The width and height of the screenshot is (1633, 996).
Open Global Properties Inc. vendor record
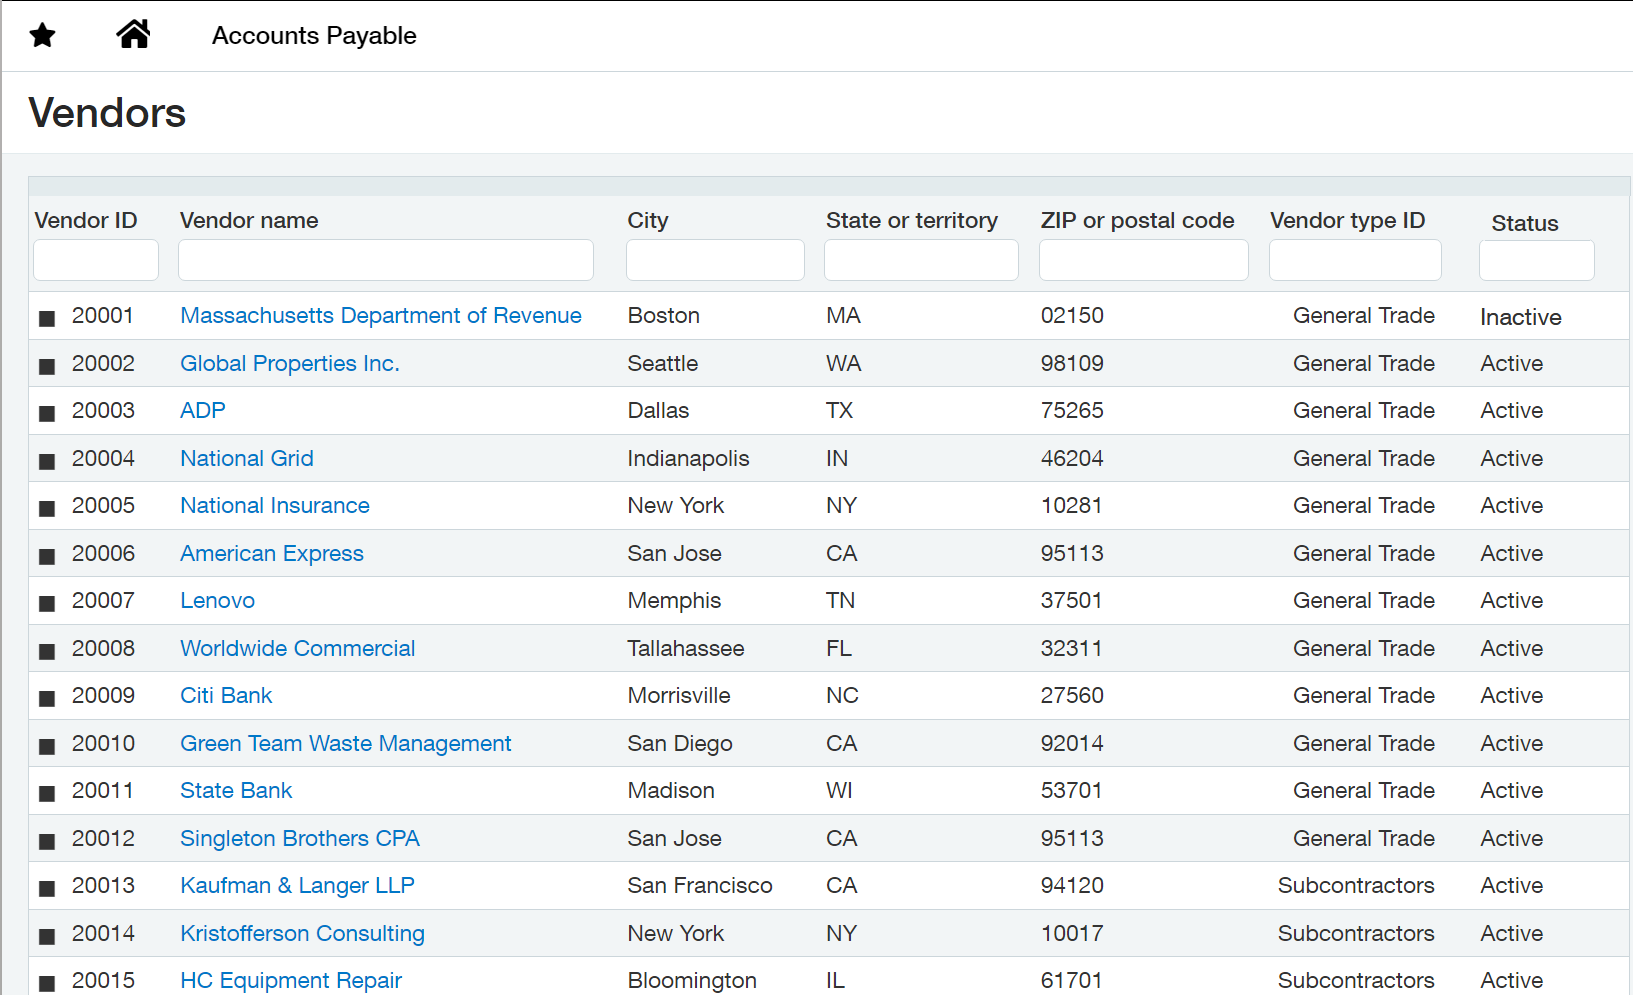point(290,363)
